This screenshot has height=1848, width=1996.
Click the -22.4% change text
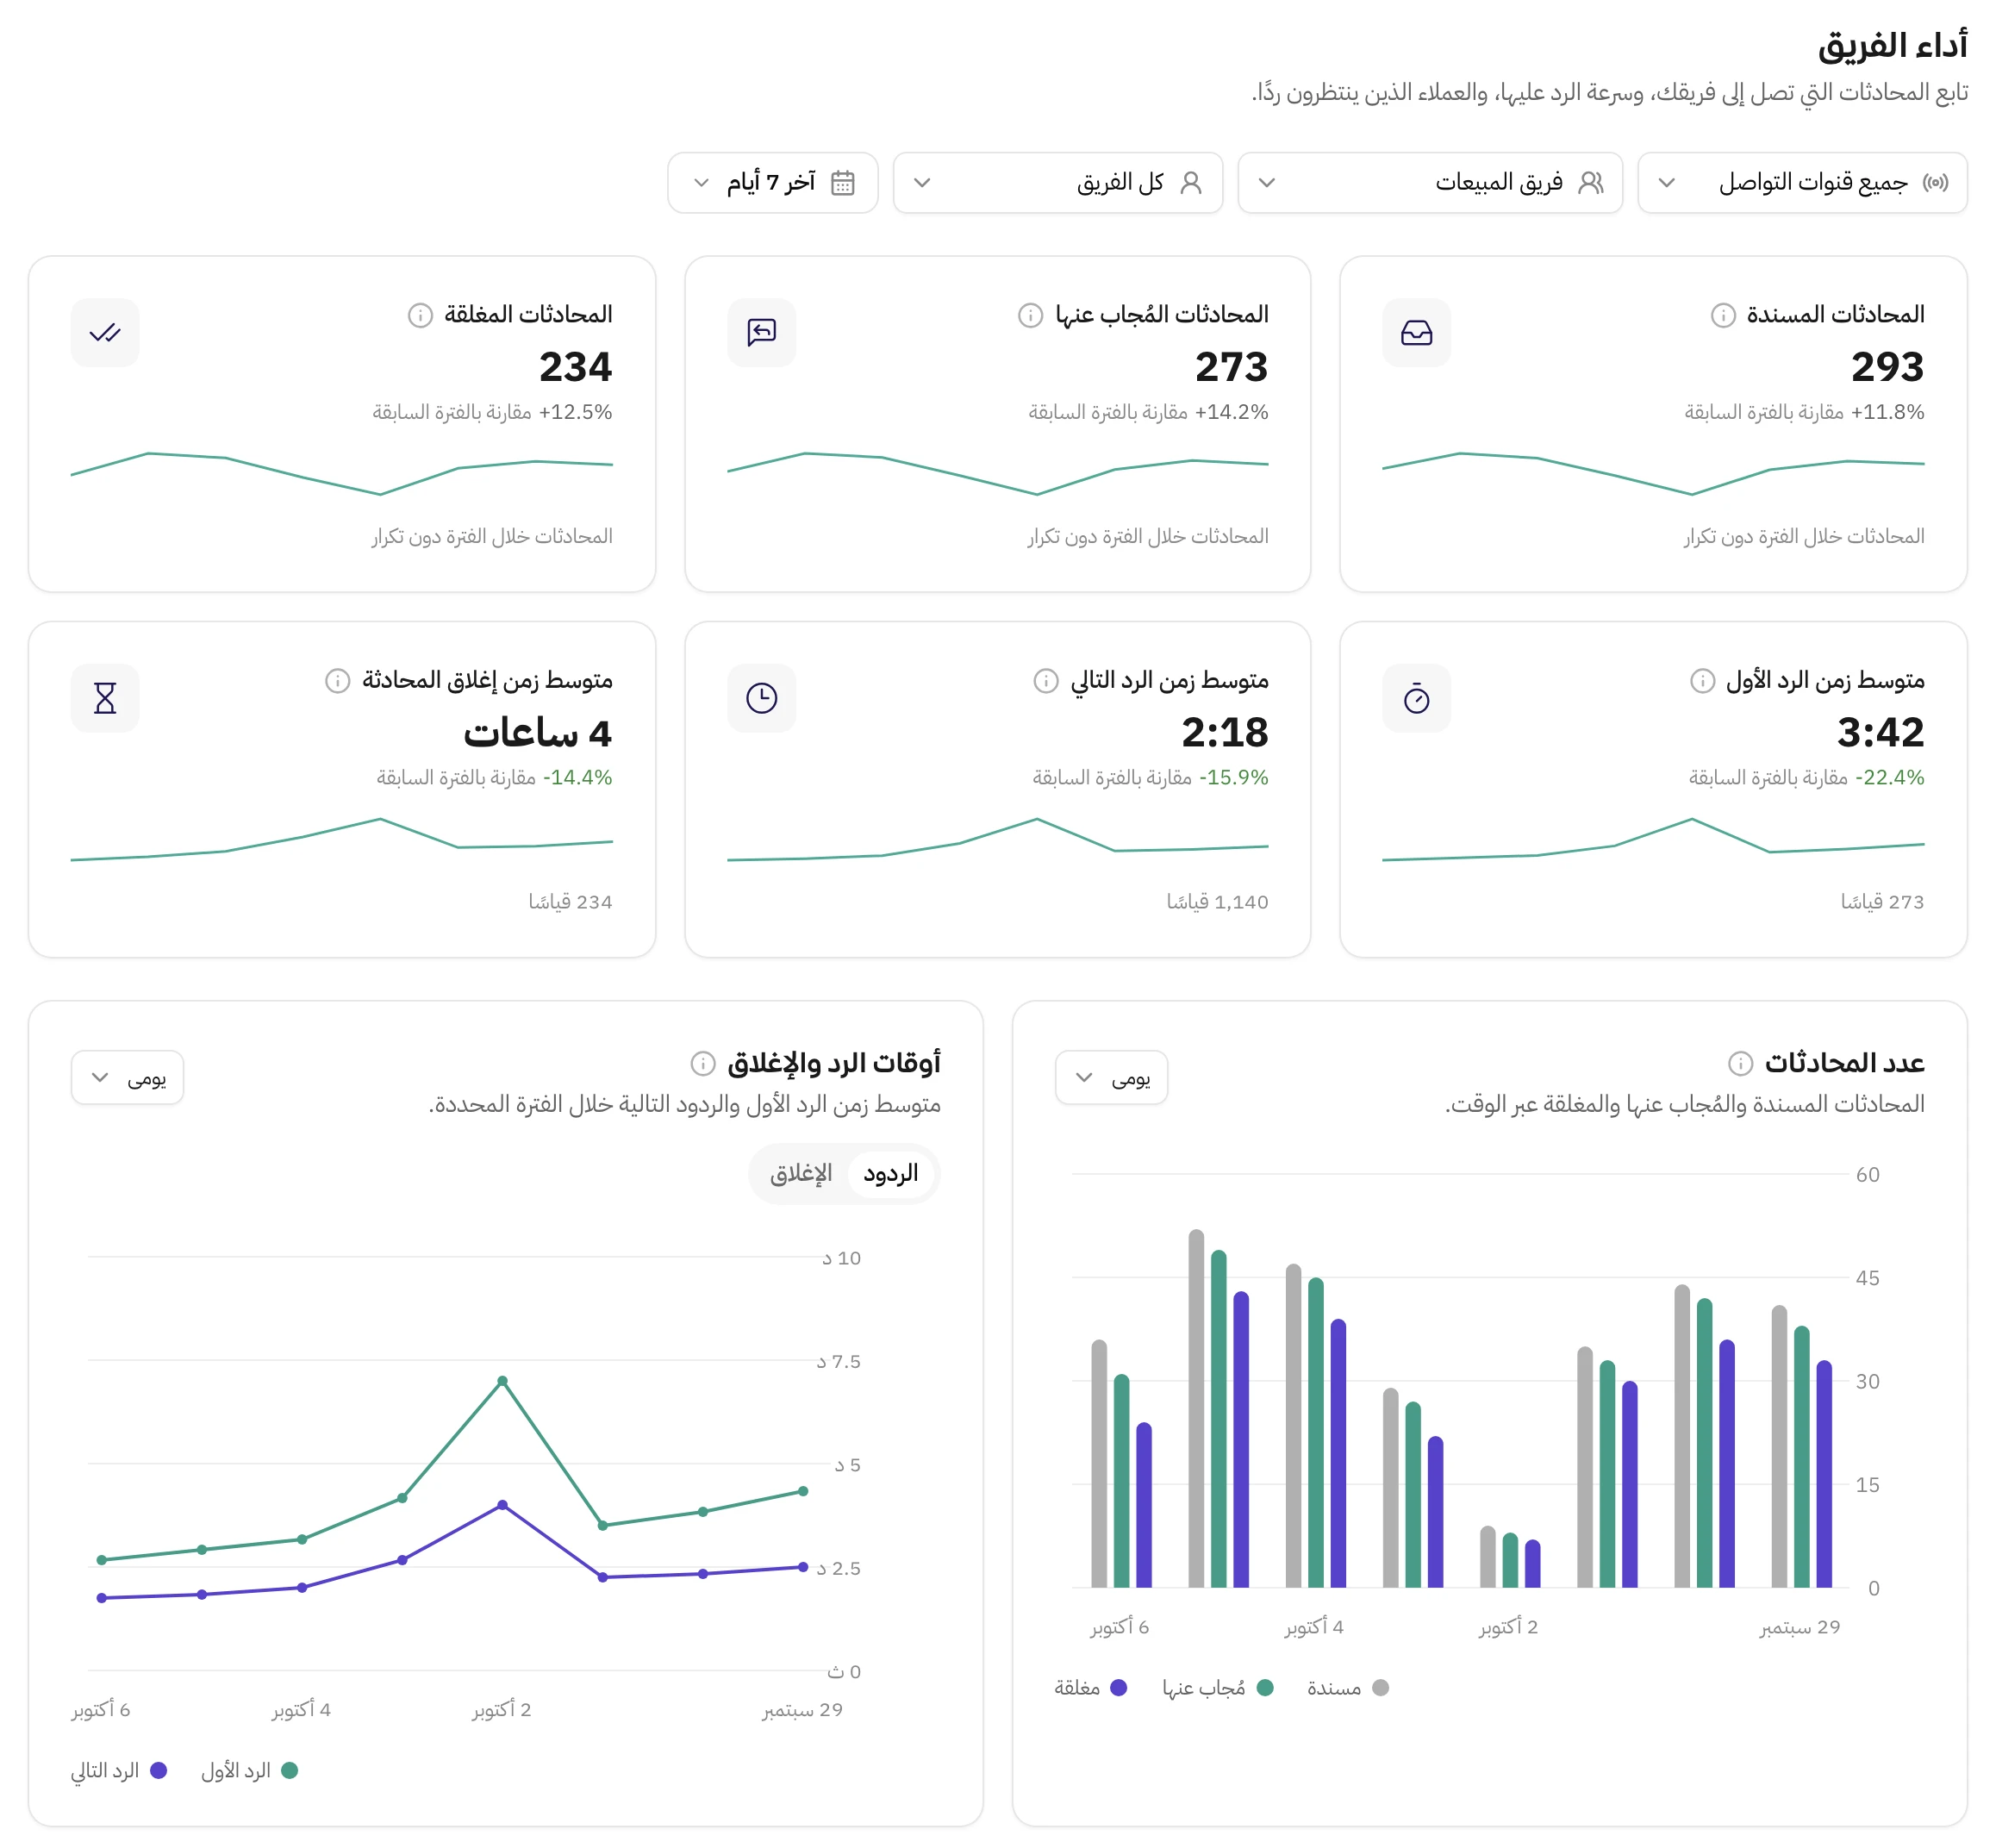[1889, 778]
